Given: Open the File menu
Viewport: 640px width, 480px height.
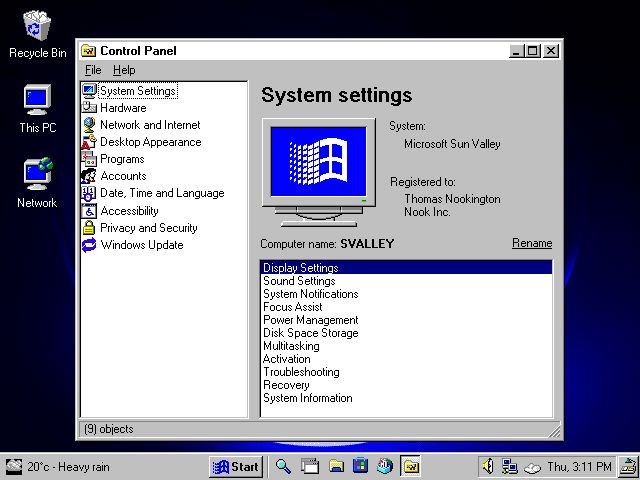Looking at the screenshot, I should pyautogui.click(x=93, y=70).
